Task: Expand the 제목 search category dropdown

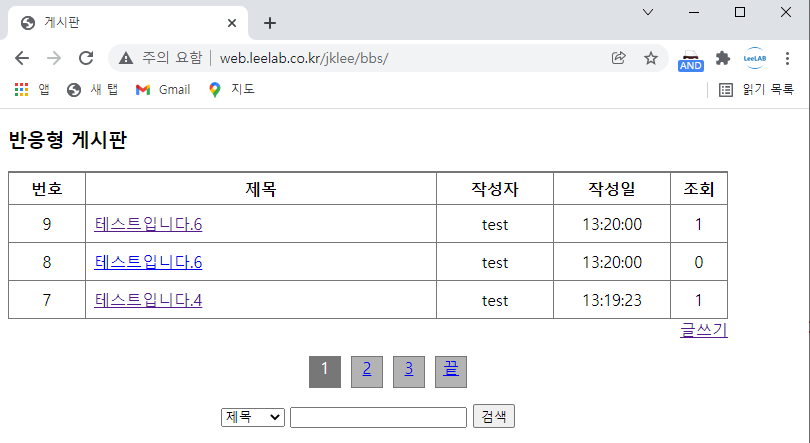Action: (253, 417)
